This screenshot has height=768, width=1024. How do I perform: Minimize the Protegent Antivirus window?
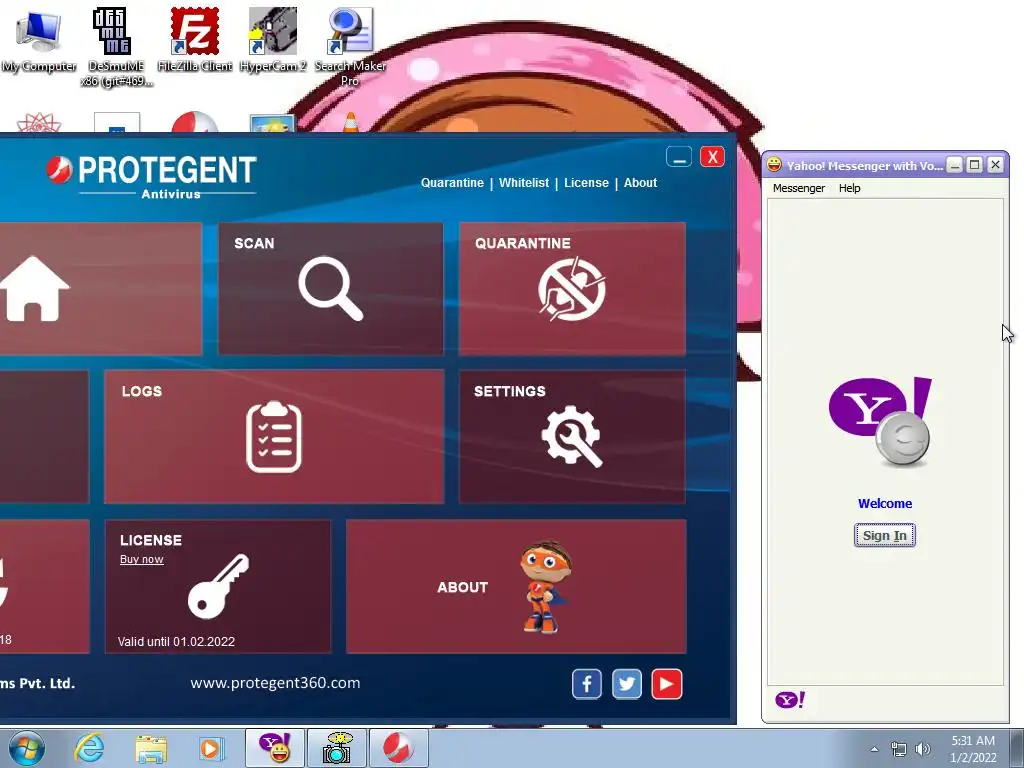click(679, 157)
